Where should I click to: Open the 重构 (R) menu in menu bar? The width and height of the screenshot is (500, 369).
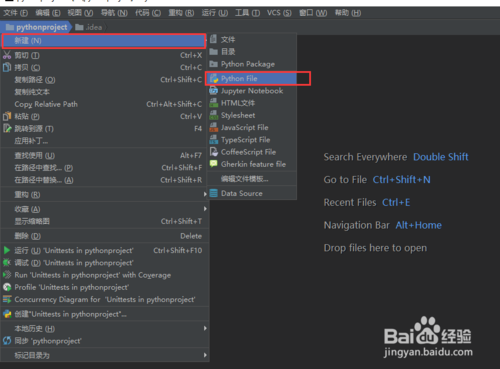pyautogui.click(x=181, y=13)
